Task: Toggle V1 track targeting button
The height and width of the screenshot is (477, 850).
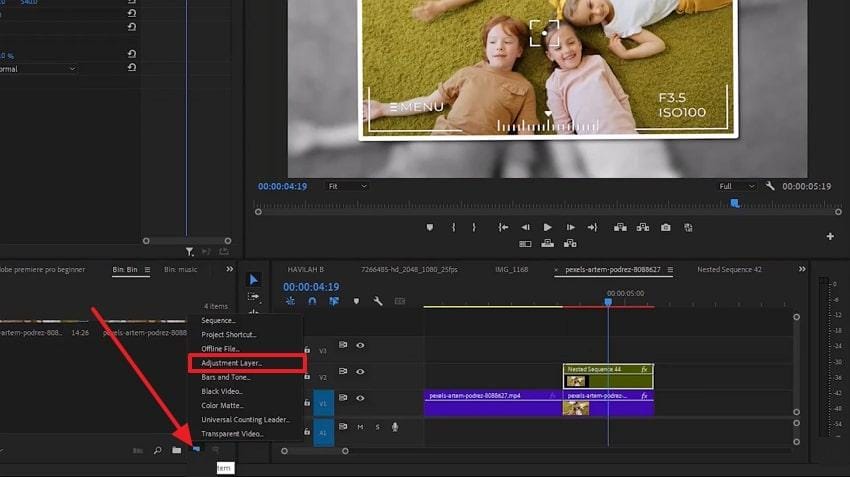Action: pos(324,404)
